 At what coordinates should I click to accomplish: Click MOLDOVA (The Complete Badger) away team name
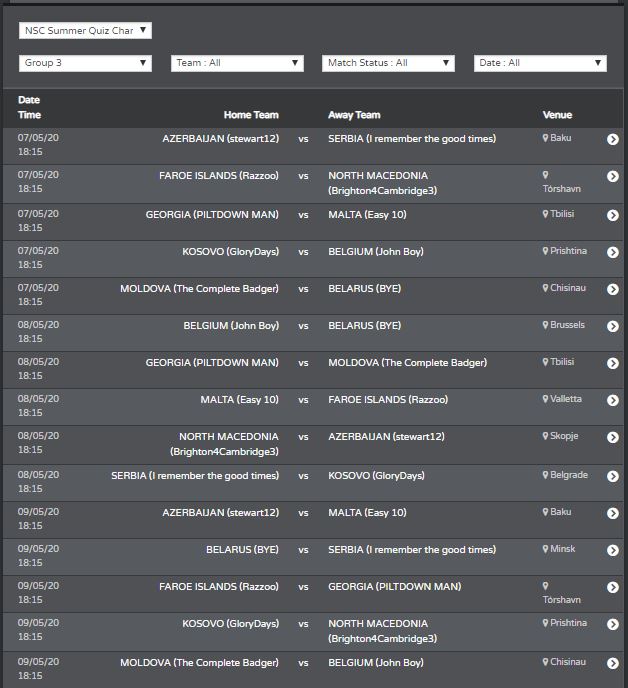[408, 362]
